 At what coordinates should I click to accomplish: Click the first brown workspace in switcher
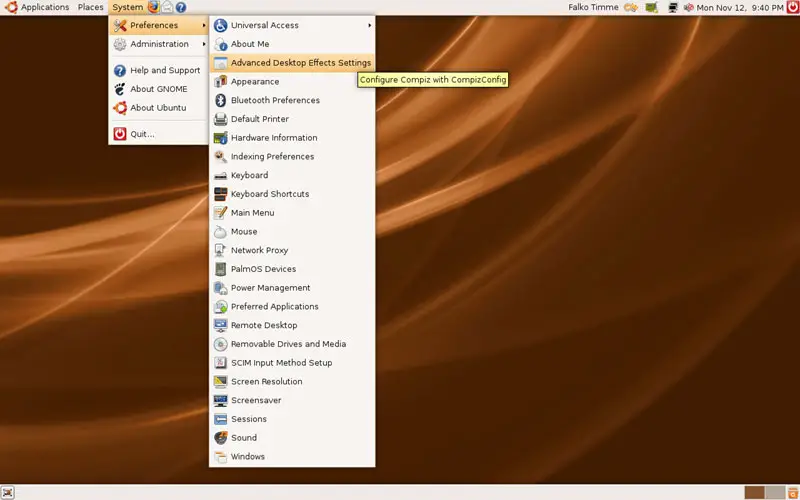[755, 492]
